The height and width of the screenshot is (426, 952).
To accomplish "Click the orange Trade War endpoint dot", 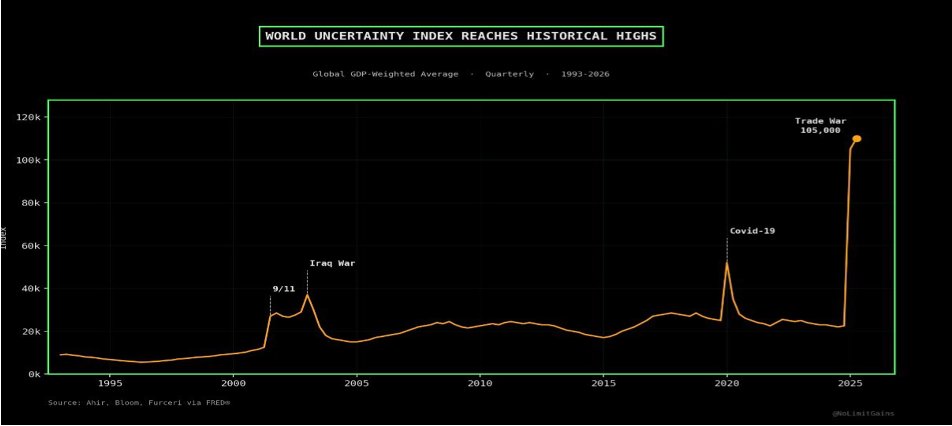I will tap(857, 139).
